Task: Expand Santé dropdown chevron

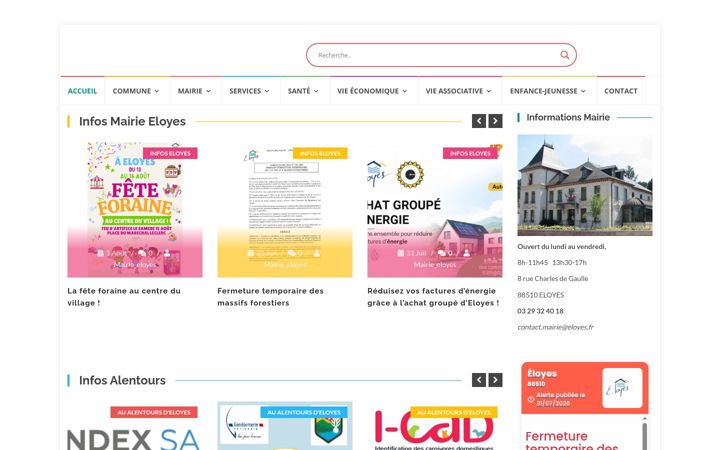Action: [316, 91]
